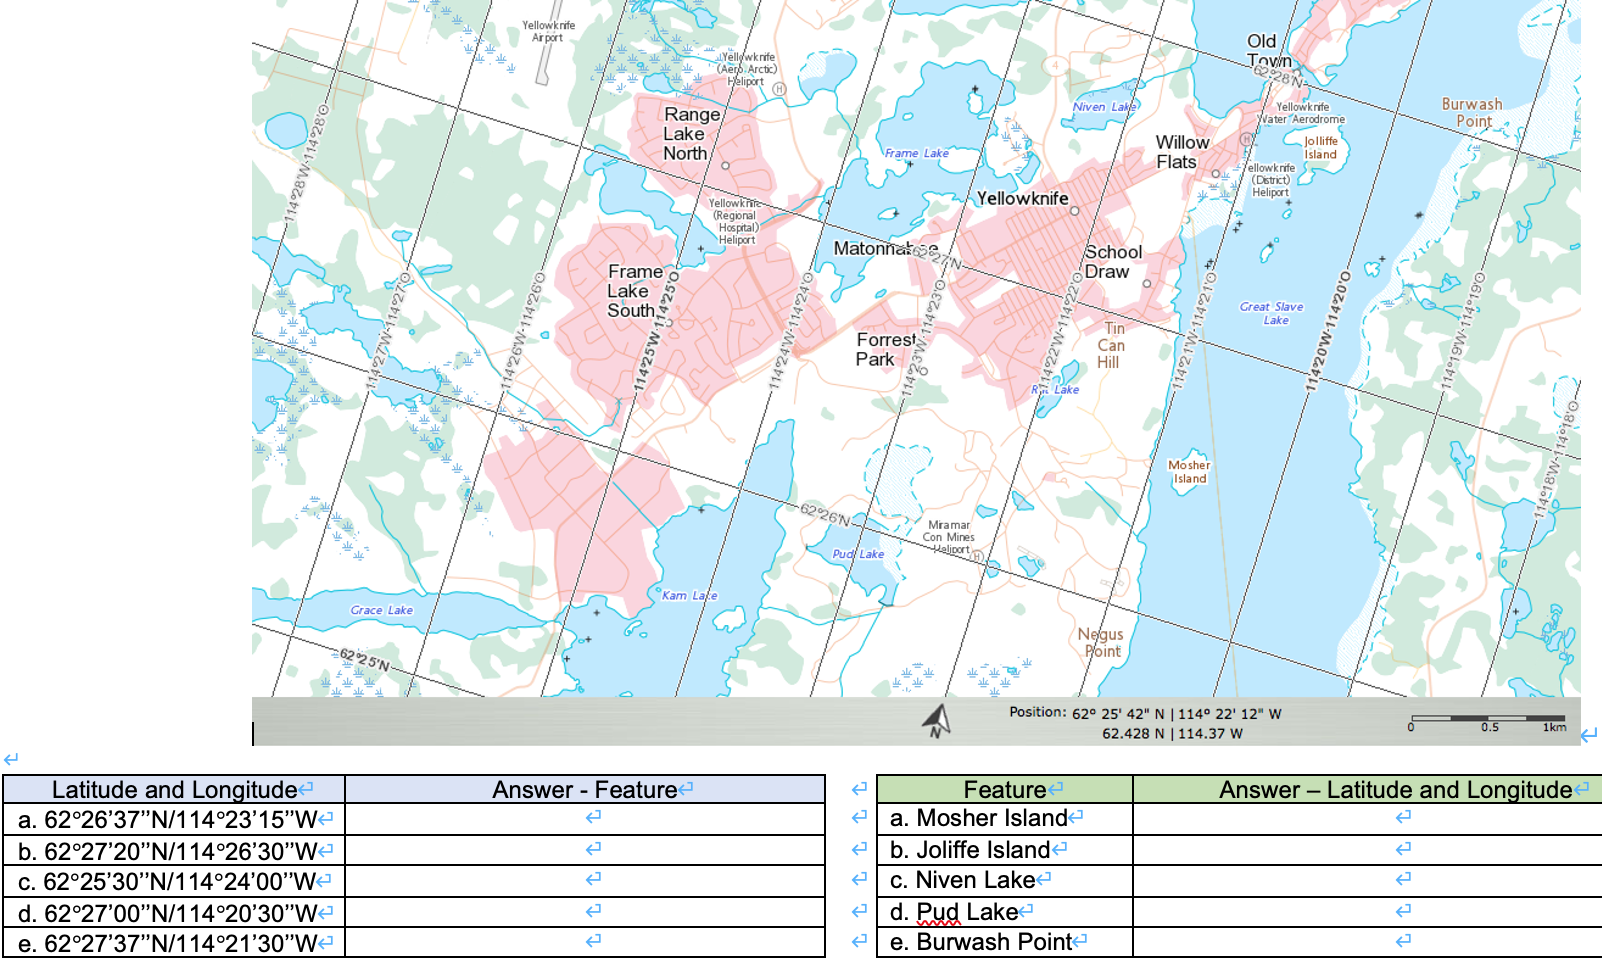Select the Yellowknife (District) Heliport H symbol
This screenshot has width=1602, height=960.
pyautogui.click(x=1244, y=139)
